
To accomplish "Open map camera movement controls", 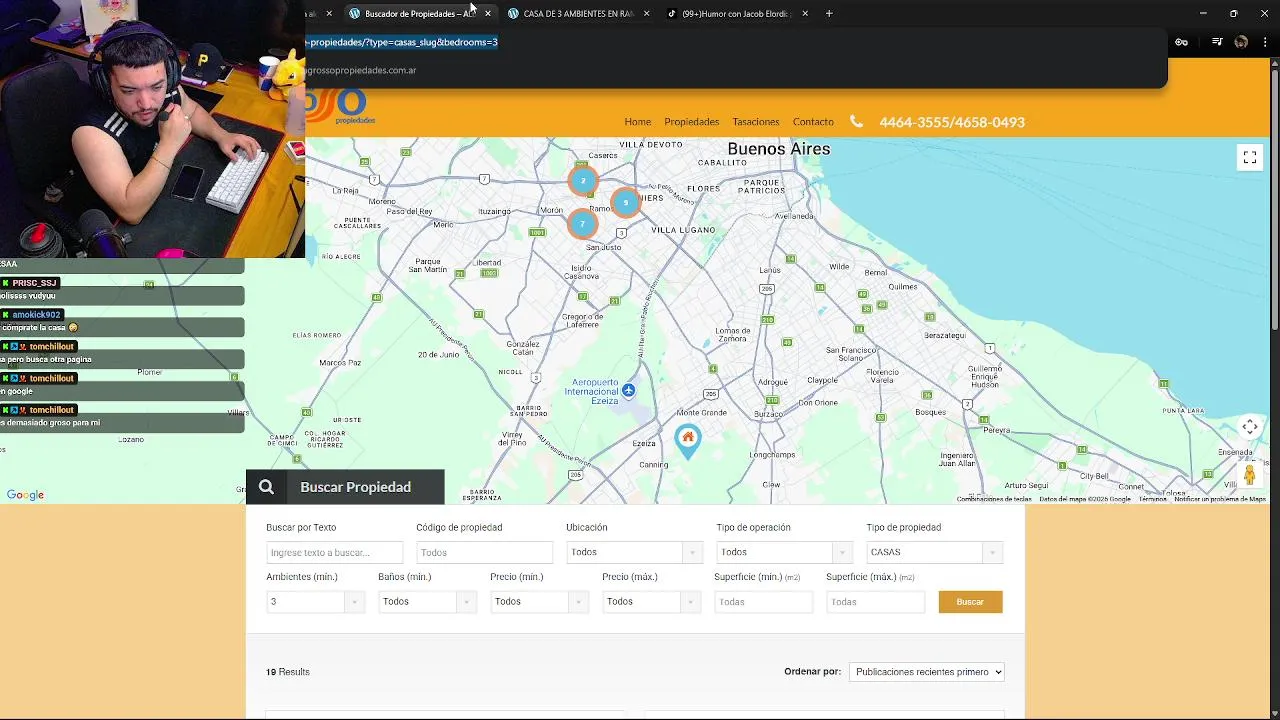I will click(x=1250, y=427).
